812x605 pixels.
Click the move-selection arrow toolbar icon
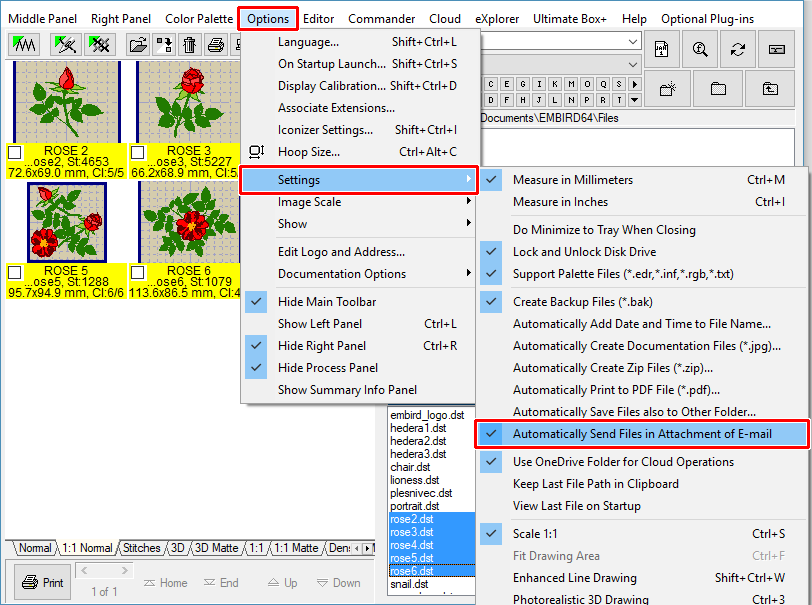(164, 45)
